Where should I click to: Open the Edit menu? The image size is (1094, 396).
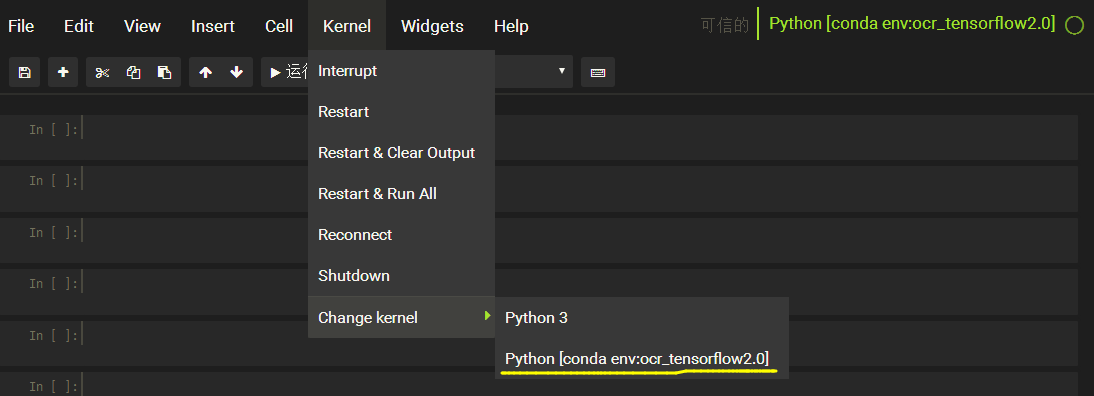pyautogui.click(x=79, y=26)
